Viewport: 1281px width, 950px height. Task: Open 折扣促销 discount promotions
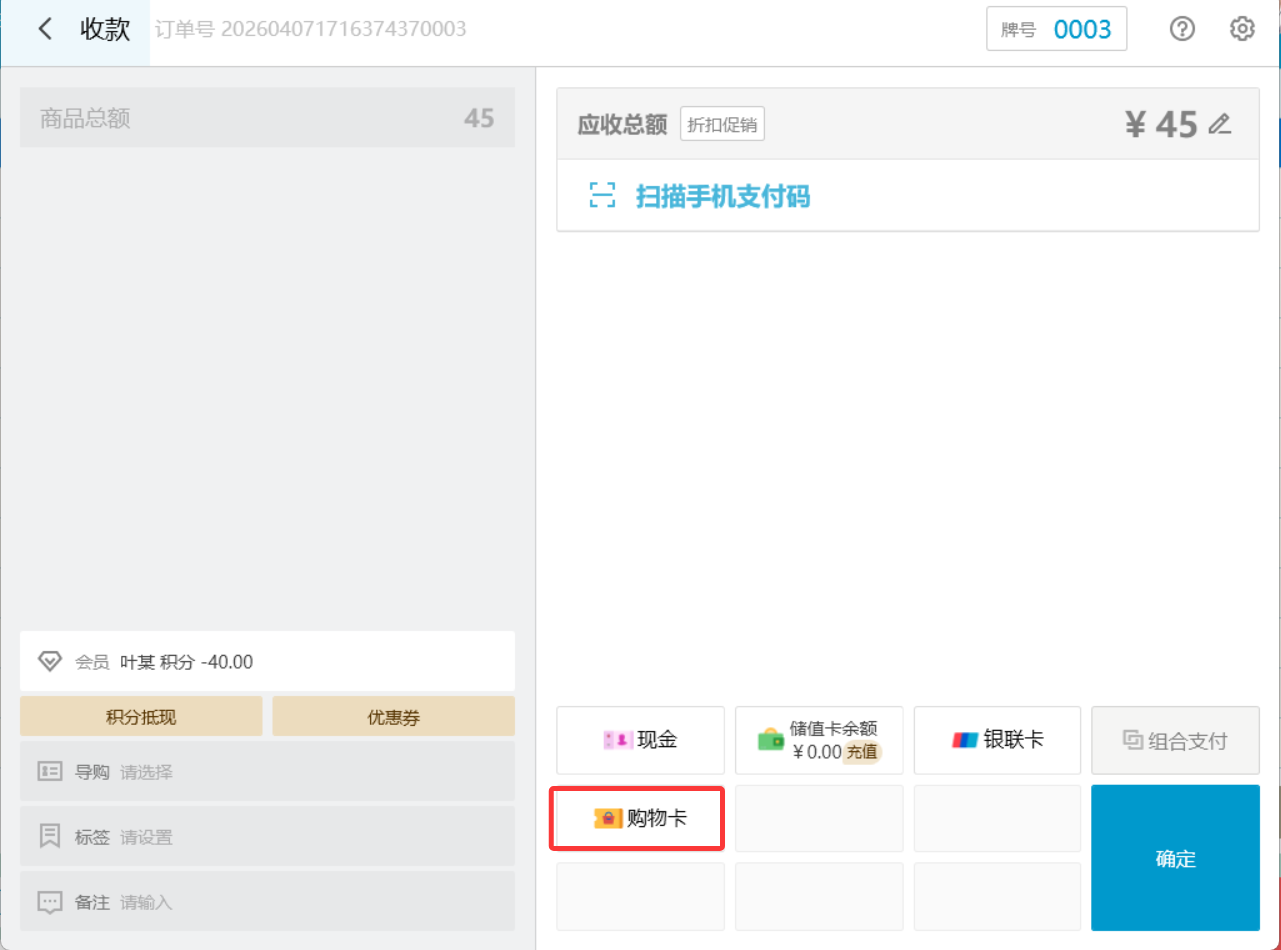(722, 125)
